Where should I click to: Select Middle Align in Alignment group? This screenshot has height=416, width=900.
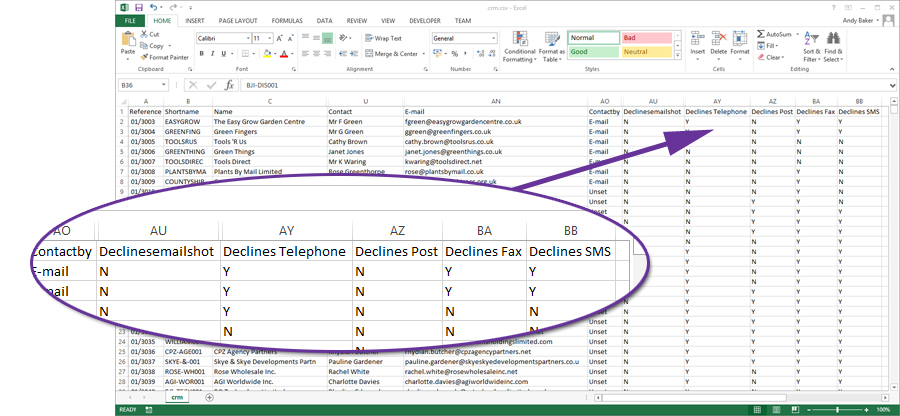click(316, 38)
